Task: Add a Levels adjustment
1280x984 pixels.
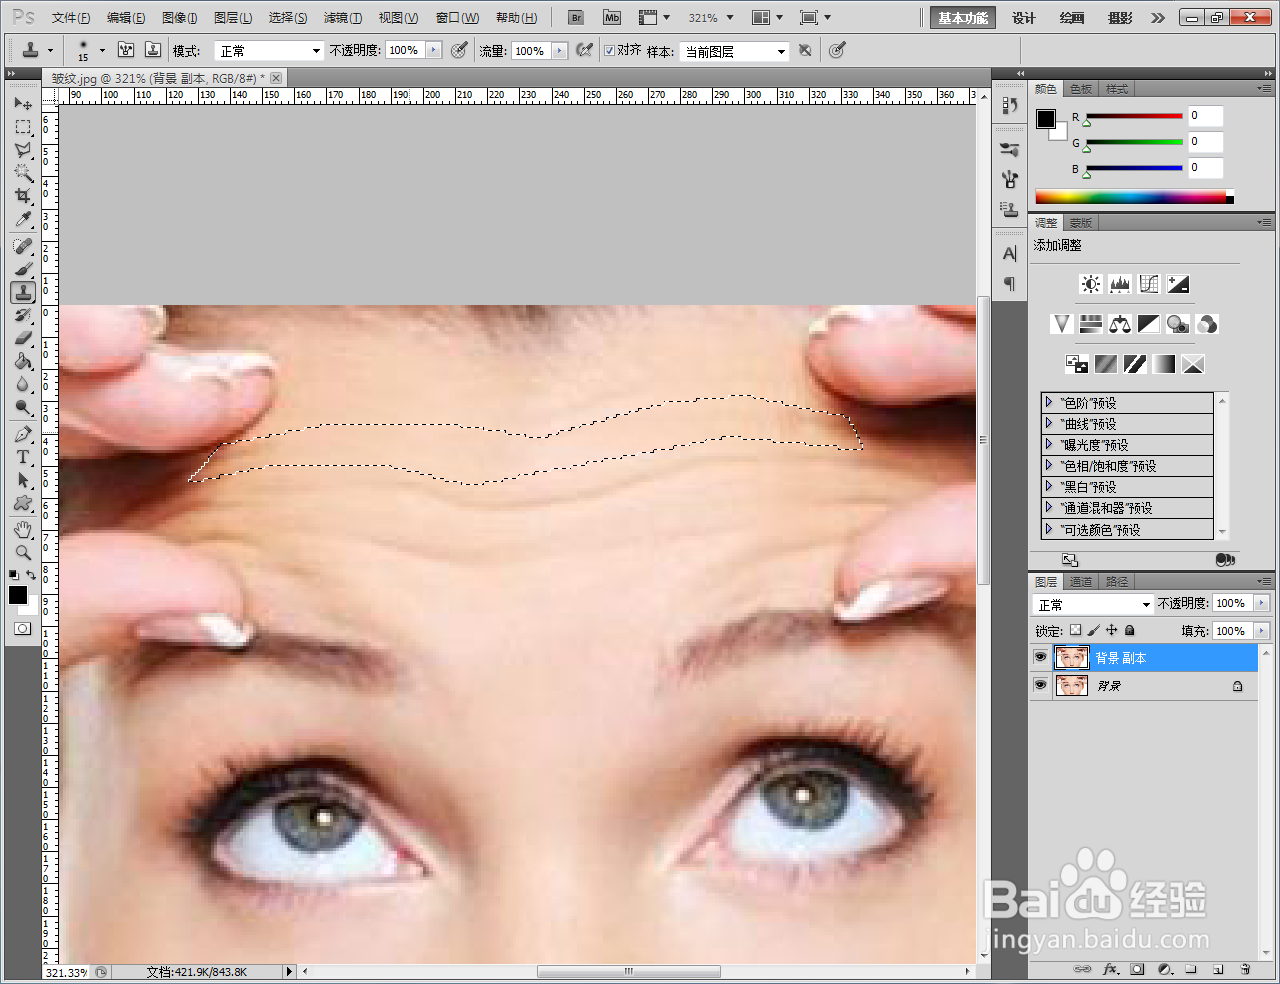Action: [x=1120, y=284]
